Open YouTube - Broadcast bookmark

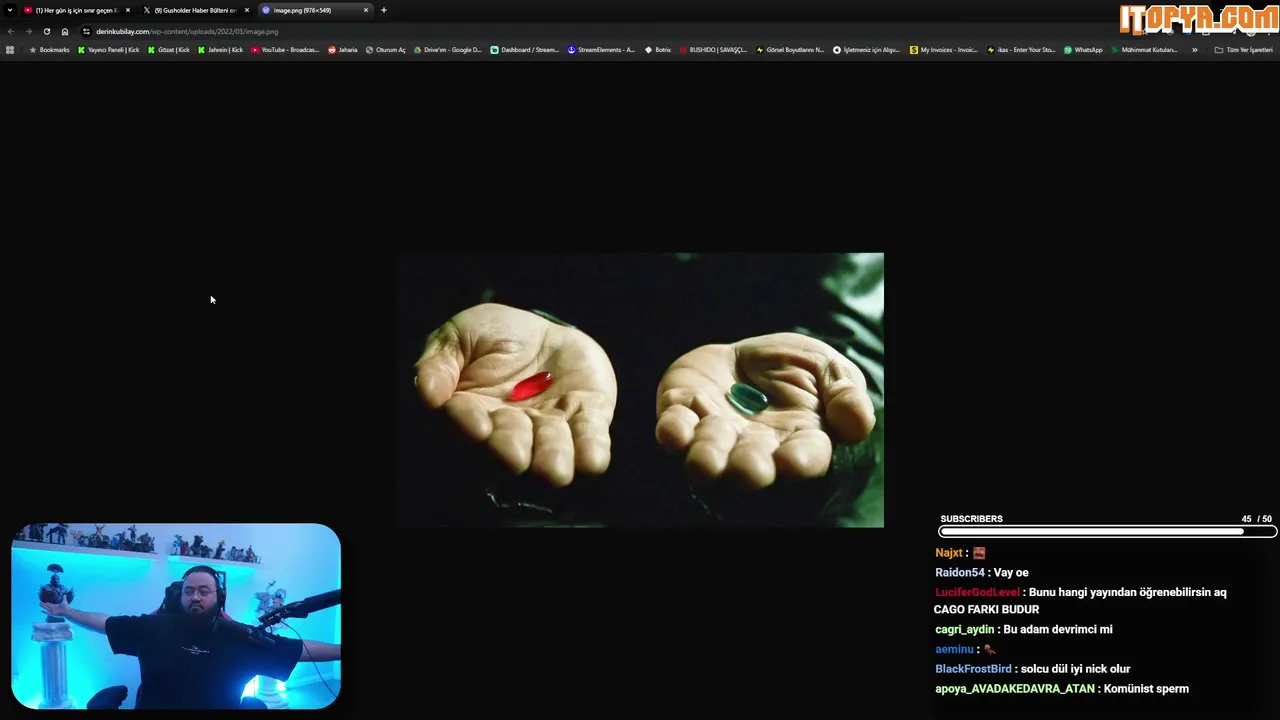285,49
